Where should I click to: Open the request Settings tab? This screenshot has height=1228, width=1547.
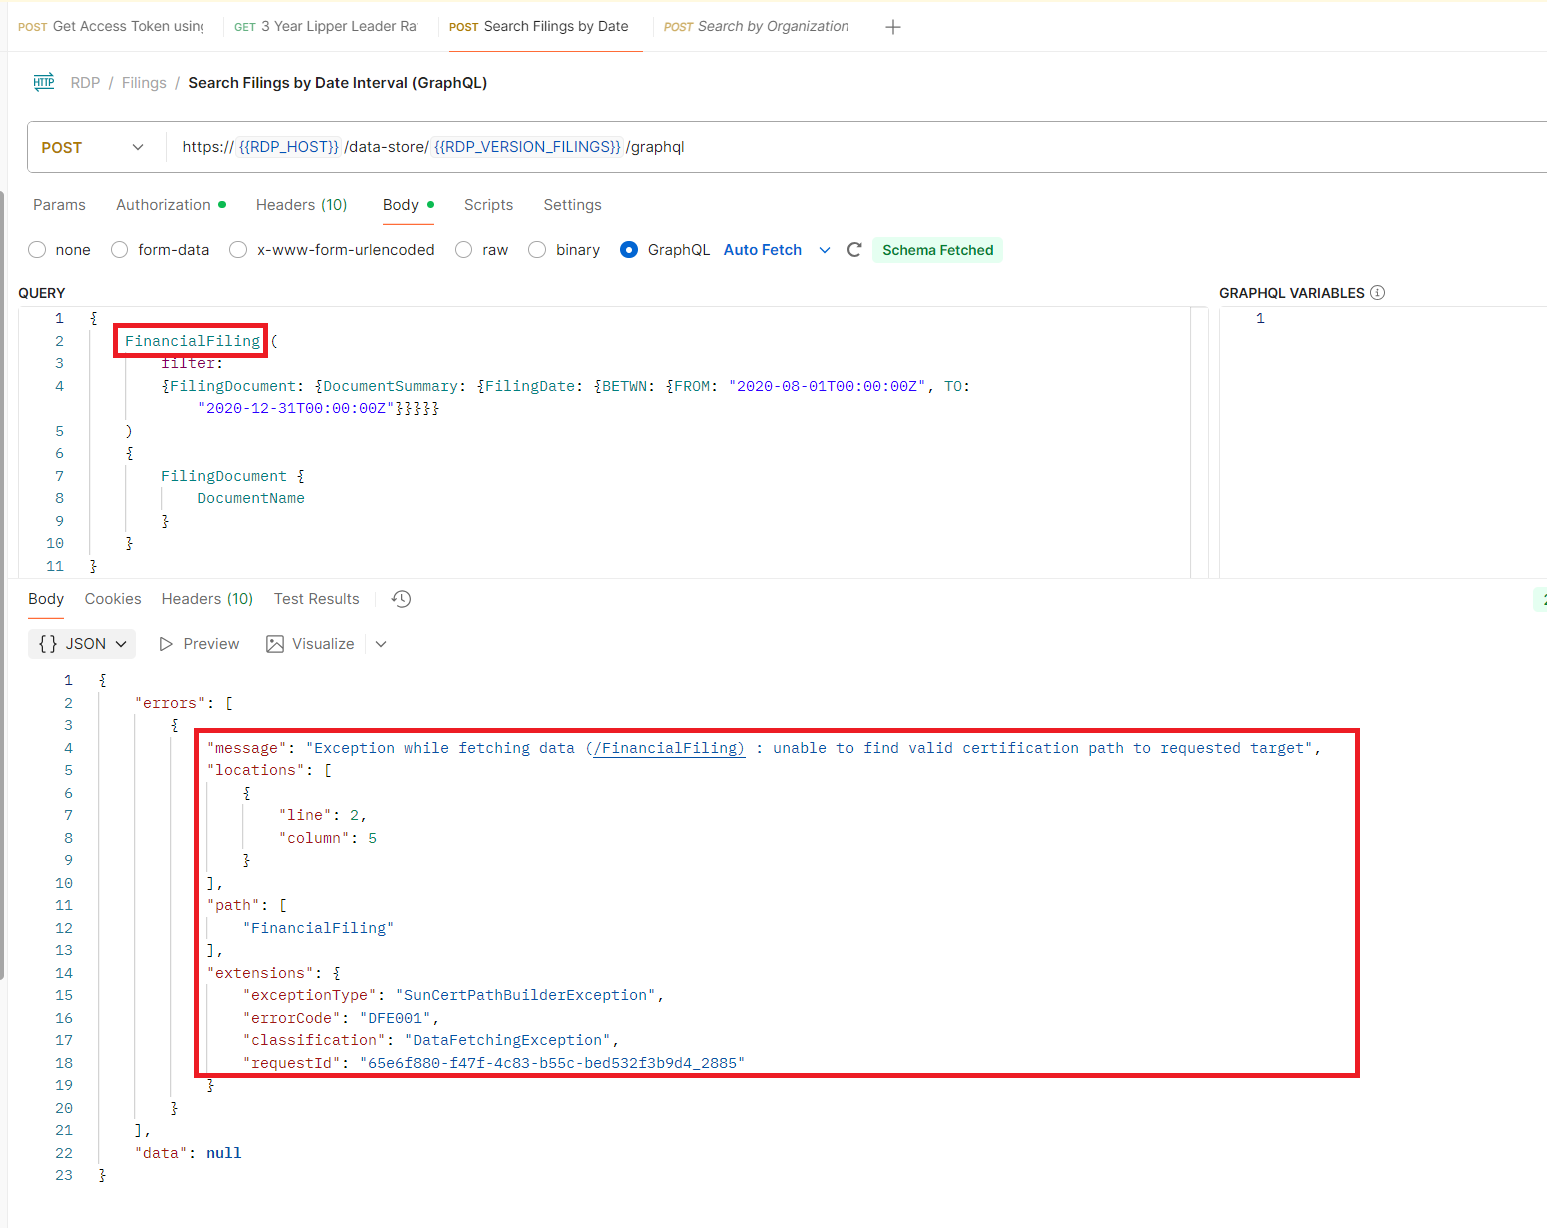pos(572,205)
